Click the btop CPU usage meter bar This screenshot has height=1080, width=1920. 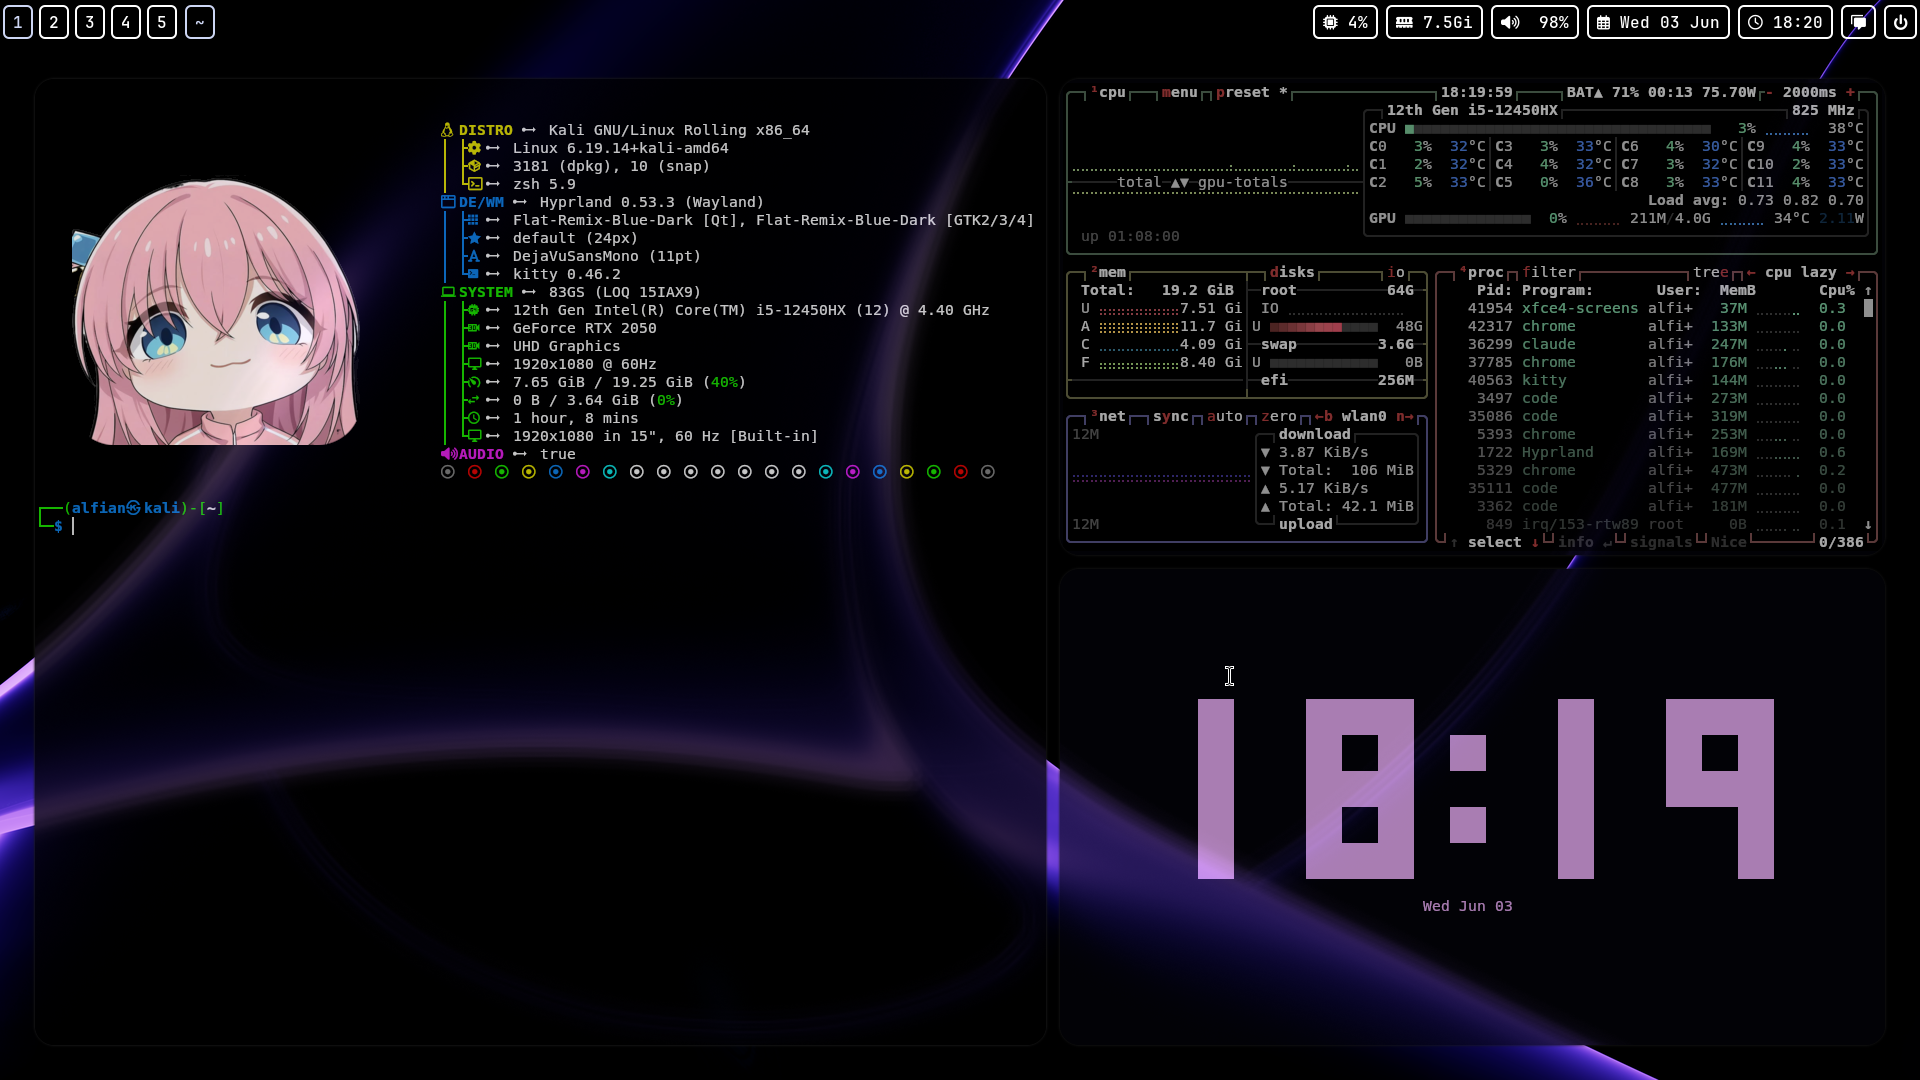(1557, 129)
